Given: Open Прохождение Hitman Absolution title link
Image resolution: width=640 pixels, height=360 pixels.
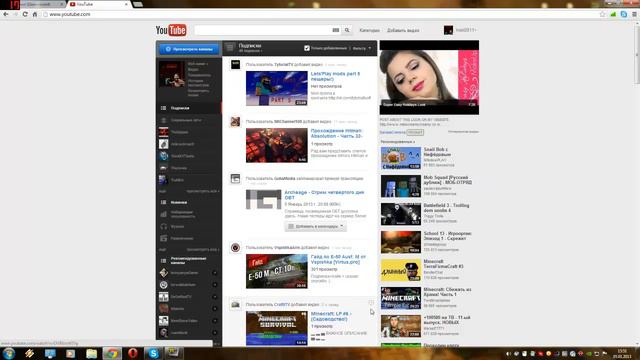Looking at the screenshot, I should [337, 133].
